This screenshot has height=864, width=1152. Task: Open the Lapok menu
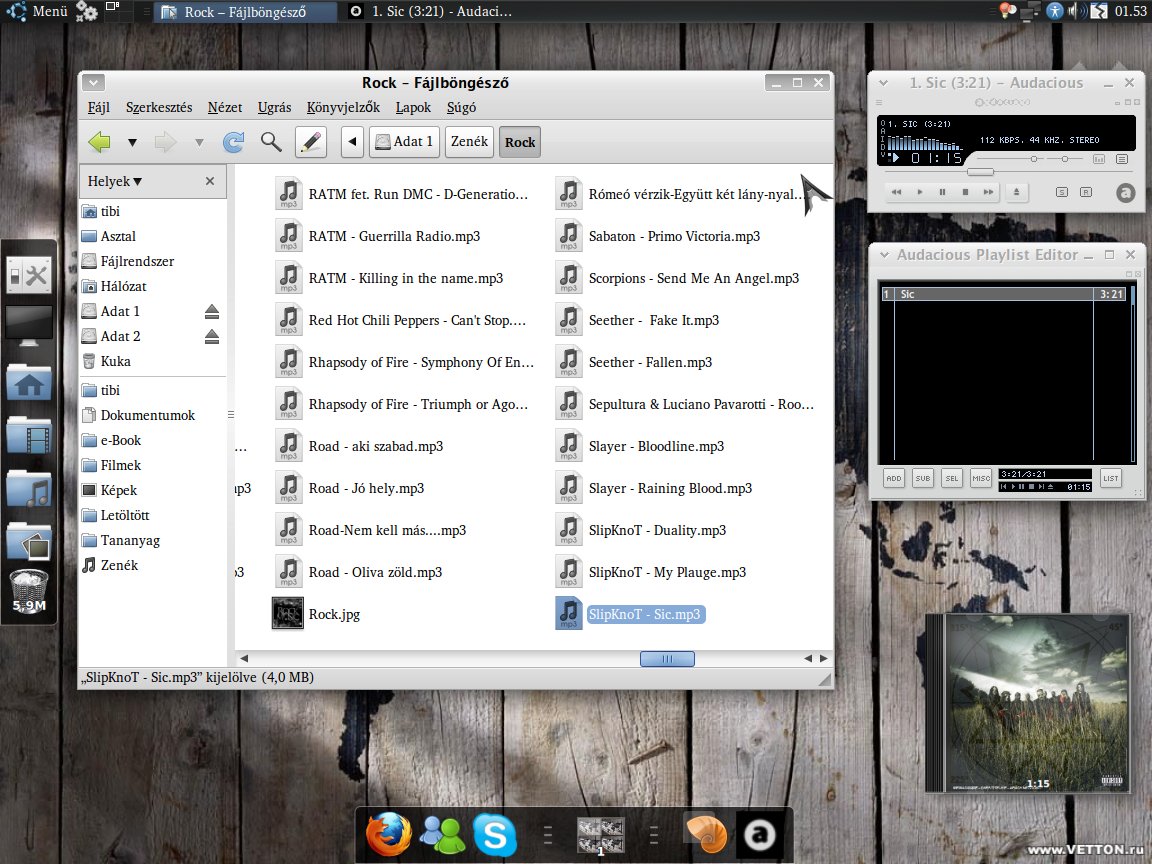point(413,107)
